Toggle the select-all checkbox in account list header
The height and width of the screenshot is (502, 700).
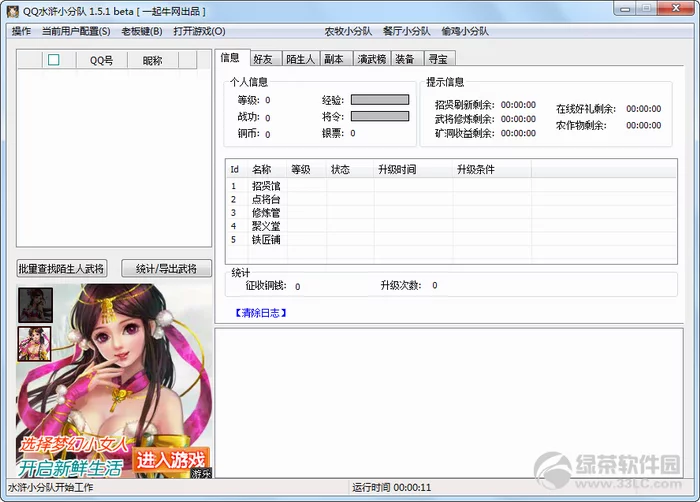54,59
